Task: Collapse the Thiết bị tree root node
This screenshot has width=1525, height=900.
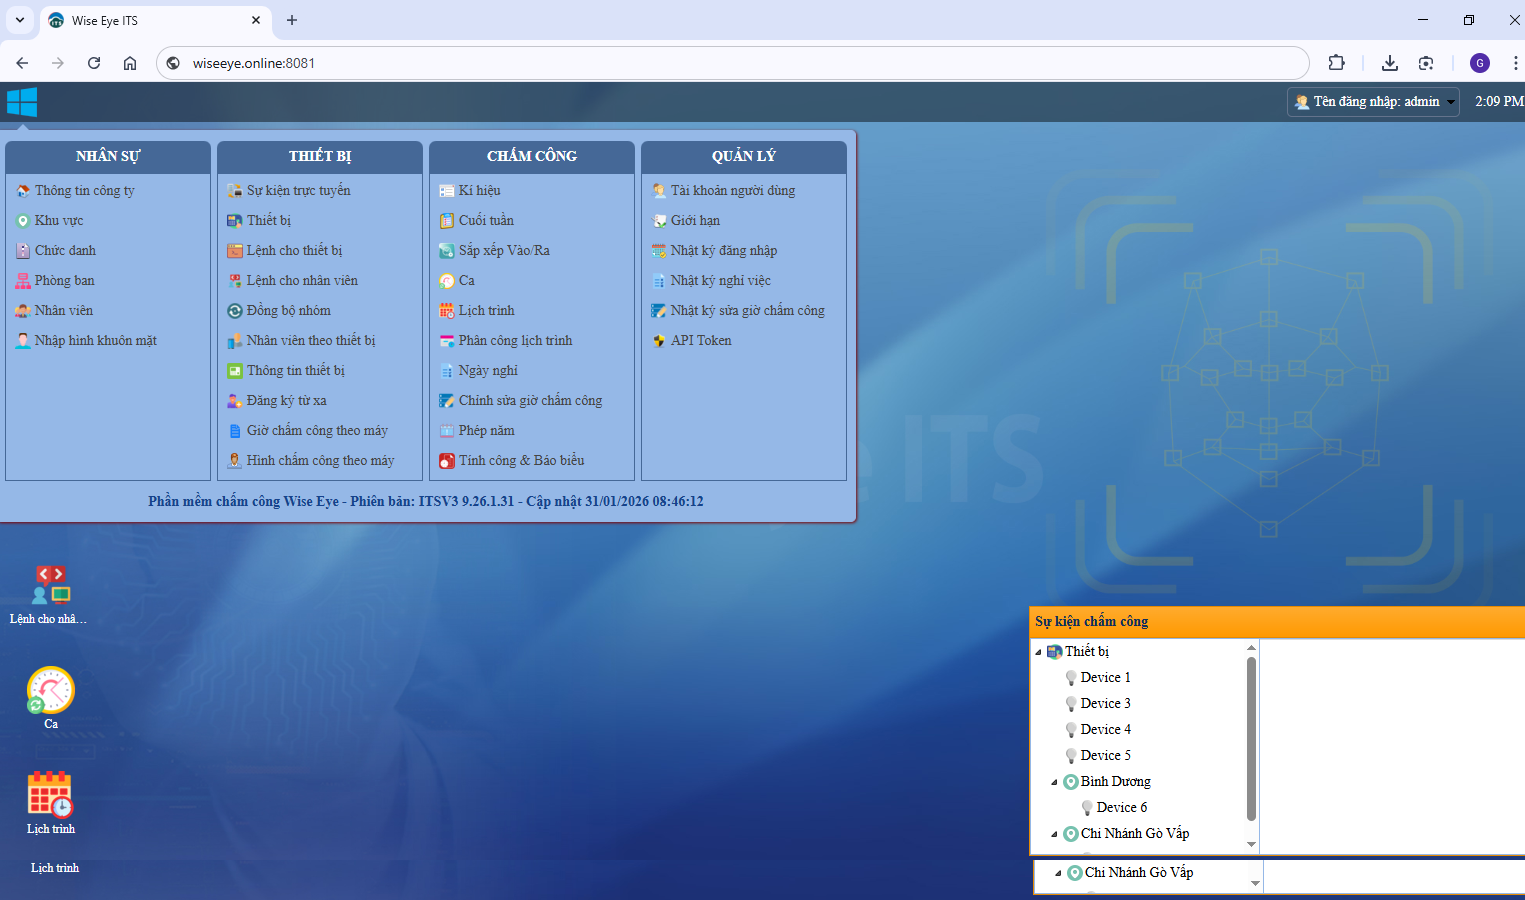Action: pyautogui.click(x=1038, y=652)
